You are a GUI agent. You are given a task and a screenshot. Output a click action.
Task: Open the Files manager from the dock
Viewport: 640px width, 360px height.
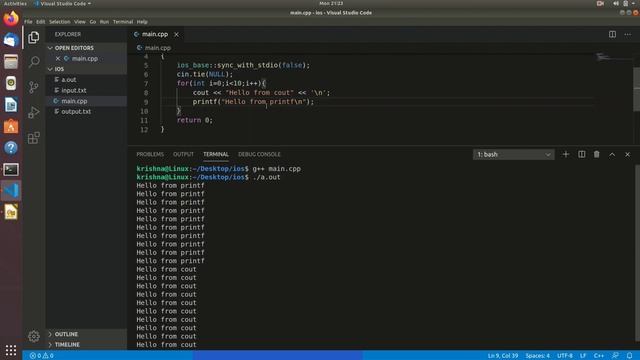click(x=11, y=62)
